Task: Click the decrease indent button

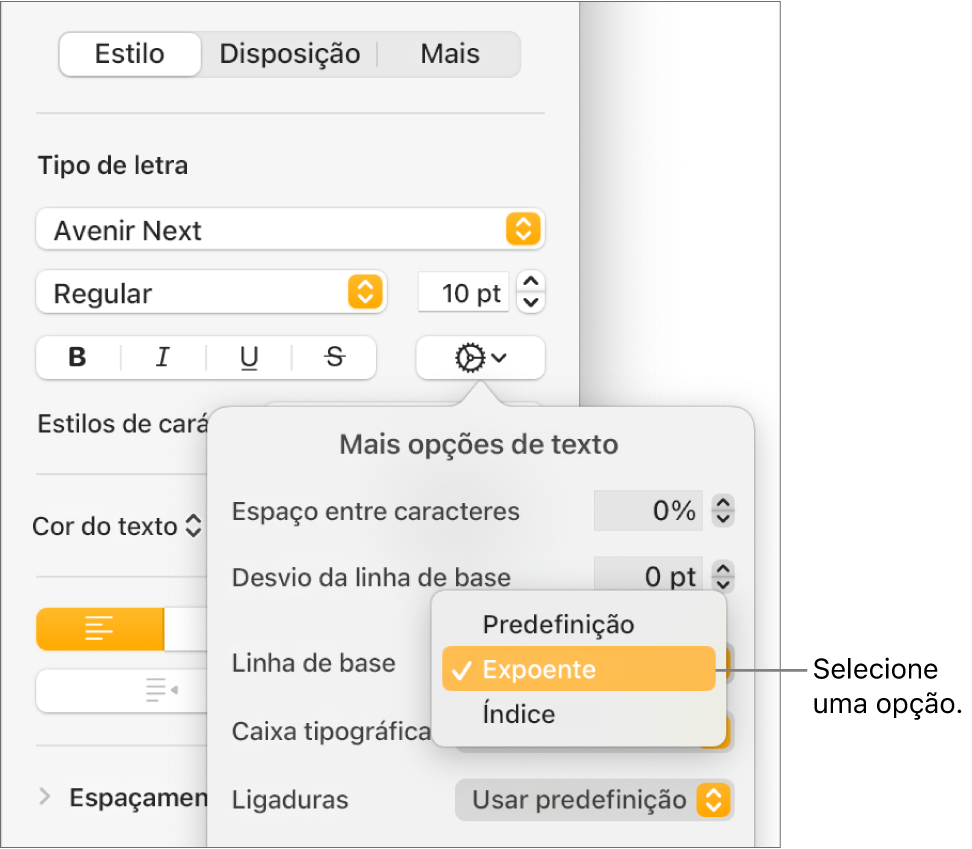Action: [160, 689]
